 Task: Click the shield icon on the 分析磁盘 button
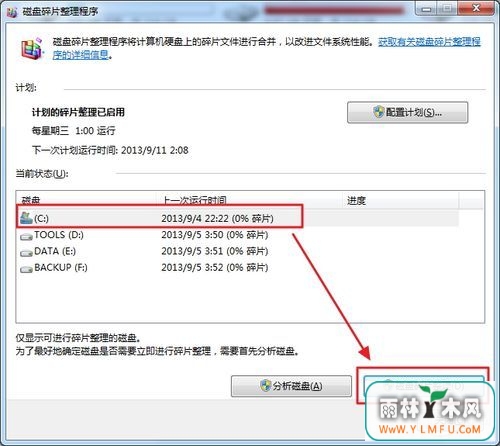(266, 386)
